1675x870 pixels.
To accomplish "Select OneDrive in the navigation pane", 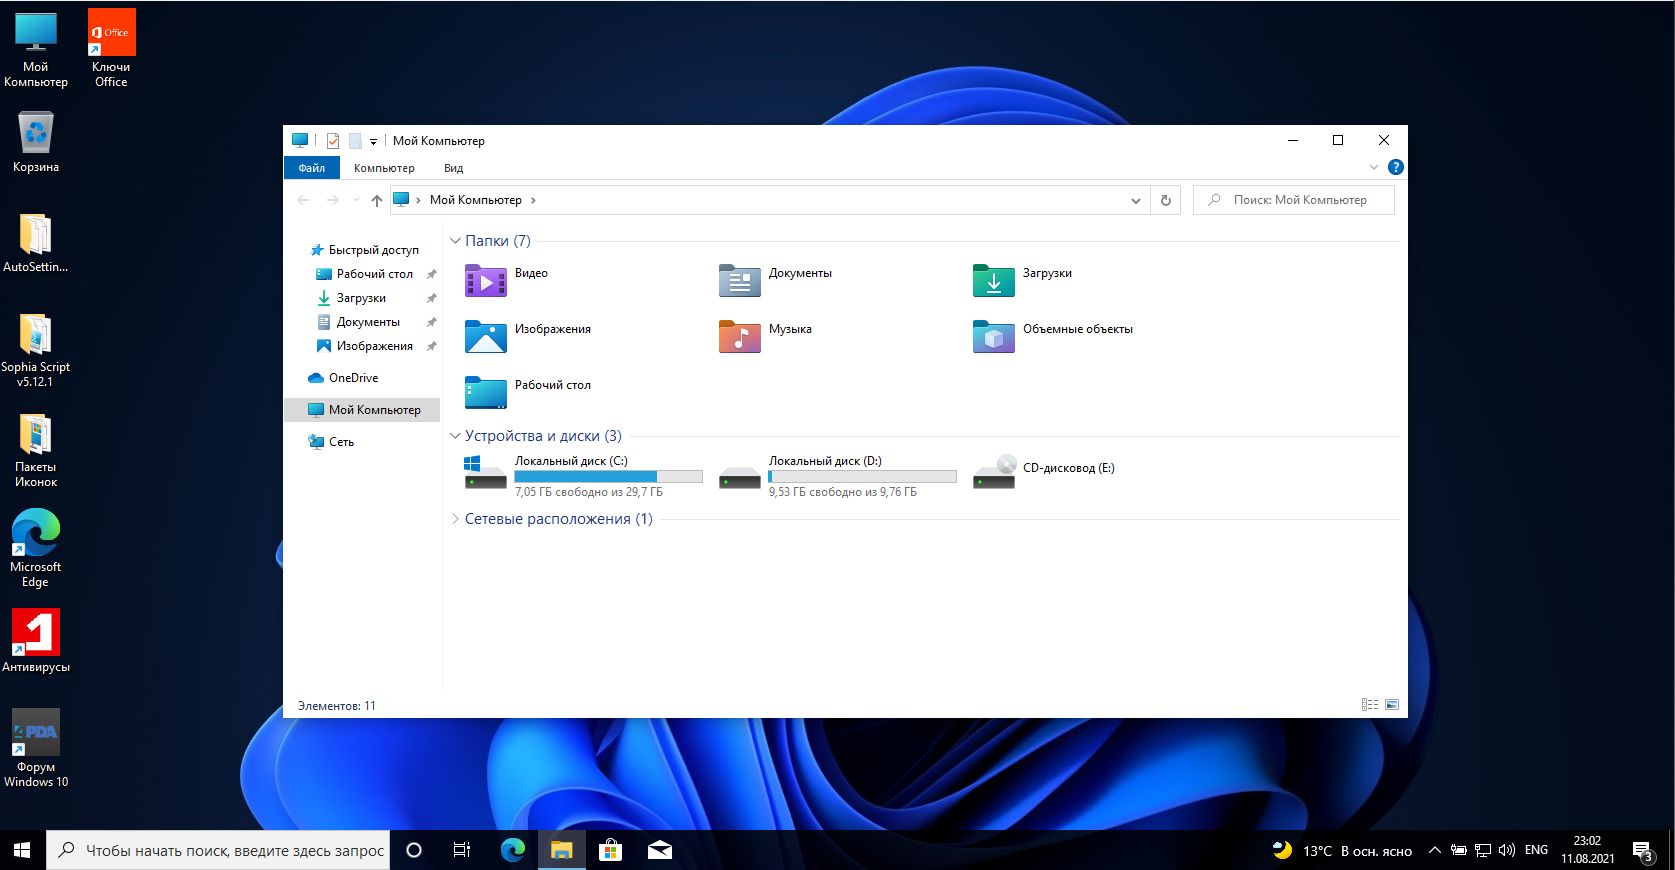I will pos(353,378).
